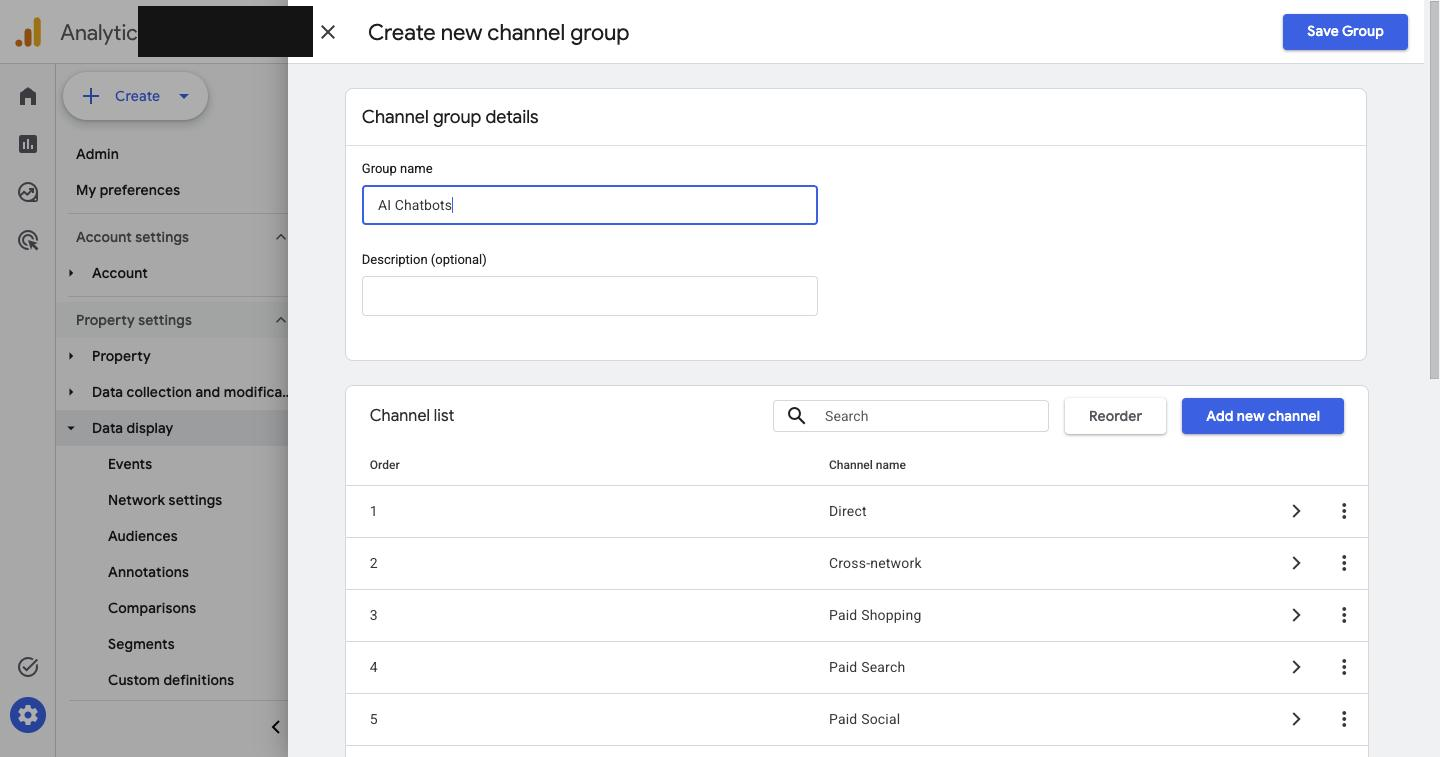This screenshot has height=757, width=1440.
Task: Open Network settings under Data display
Action: coord(165,500)
